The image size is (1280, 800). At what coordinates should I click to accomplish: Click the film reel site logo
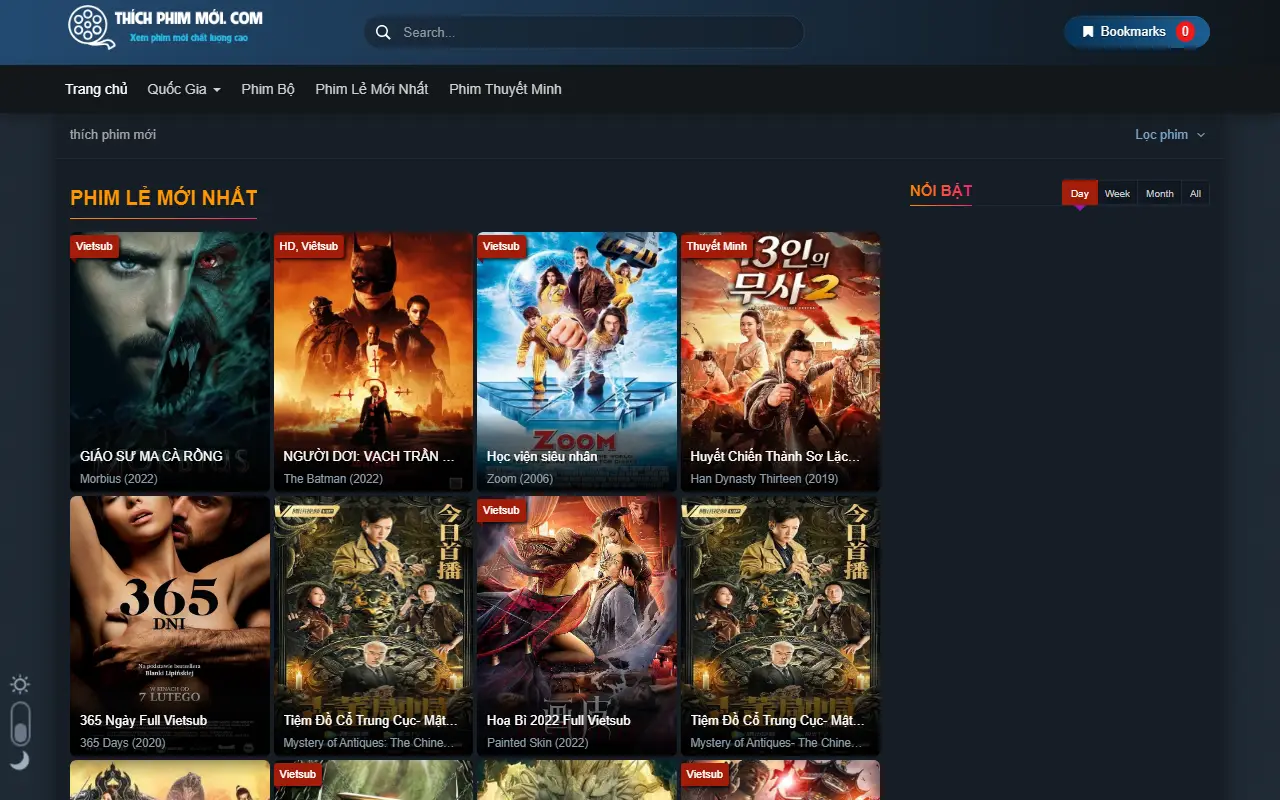coord(166,27)
